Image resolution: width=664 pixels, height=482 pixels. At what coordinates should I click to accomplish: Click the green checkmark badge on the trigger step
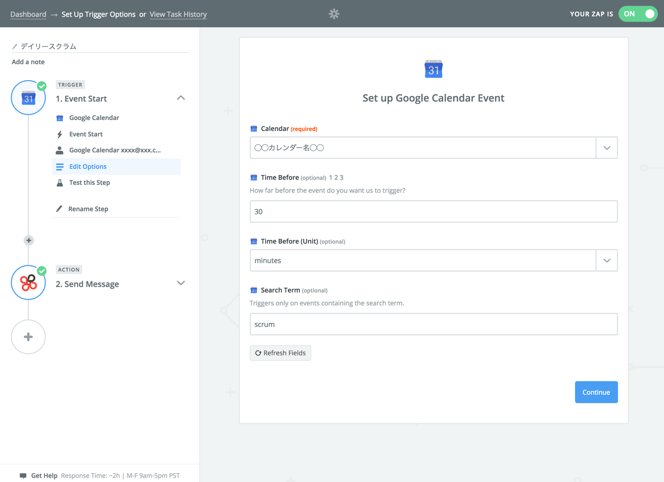42,86
